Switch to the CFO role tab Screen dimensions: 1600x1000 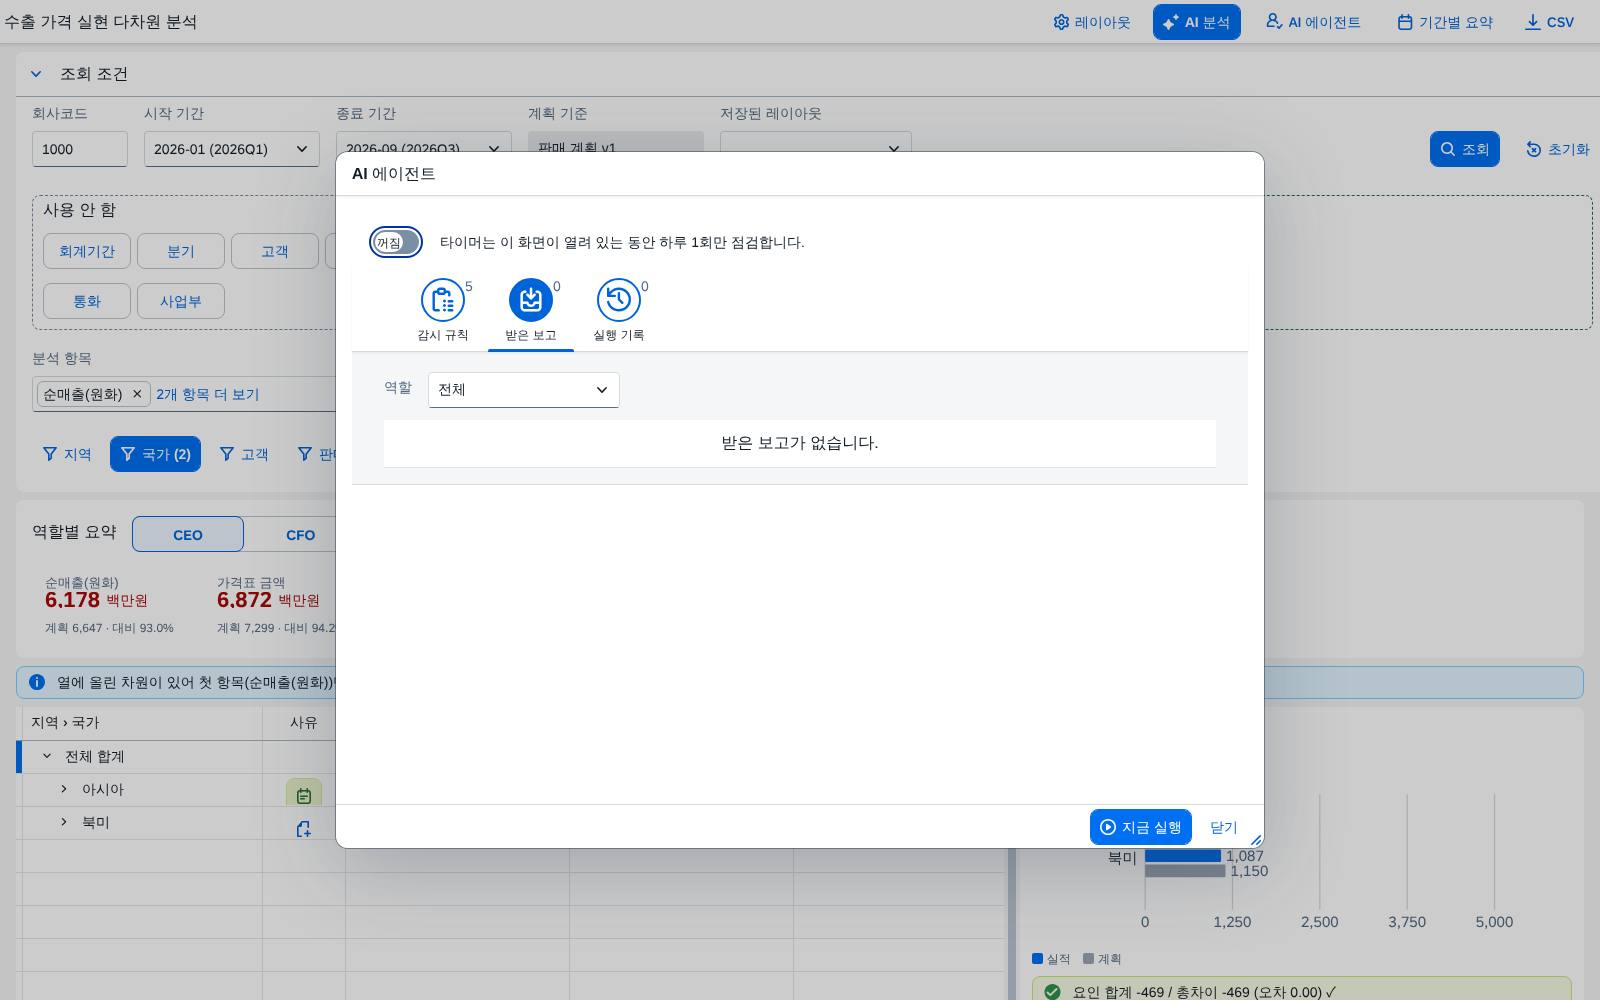pos(300,534)
